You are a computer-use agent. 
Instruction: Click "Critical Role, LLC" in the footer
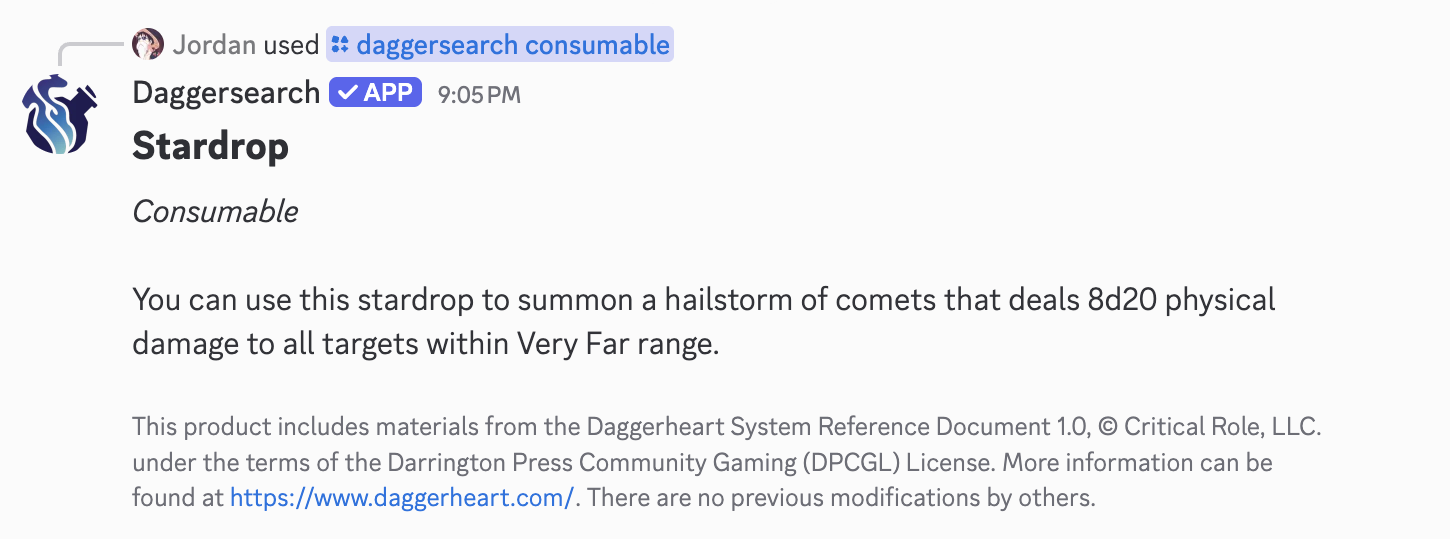point(1223,428)
